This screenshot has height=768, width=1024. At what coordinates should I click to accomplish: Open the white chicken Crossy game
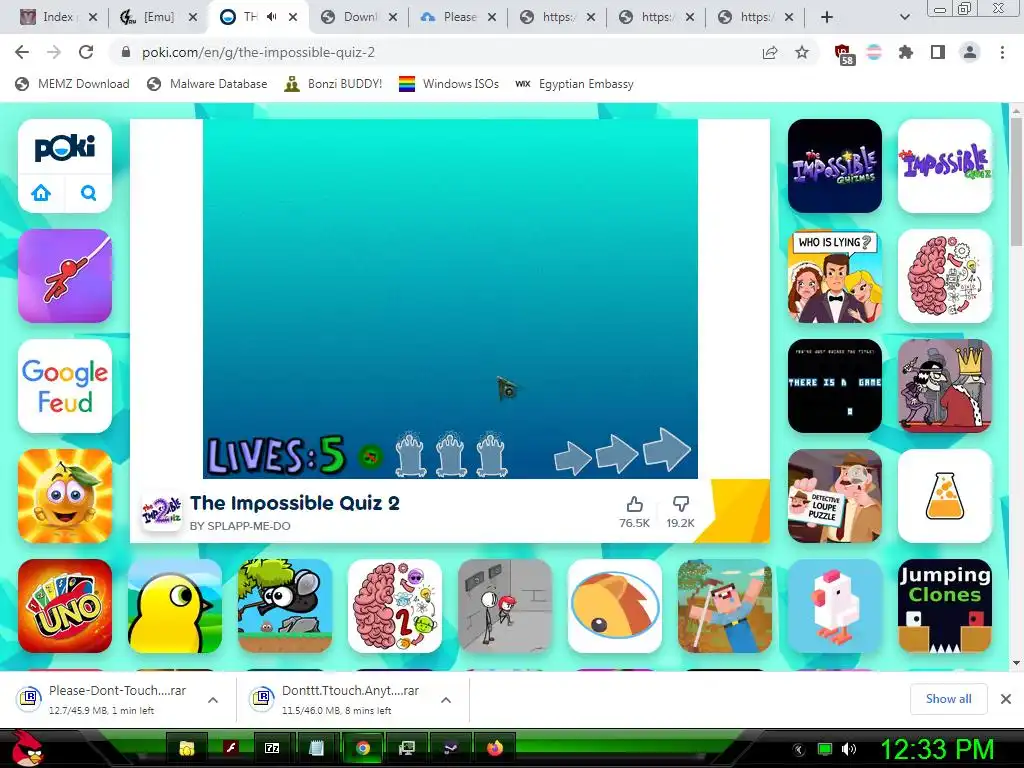click(x=835, y=605)
